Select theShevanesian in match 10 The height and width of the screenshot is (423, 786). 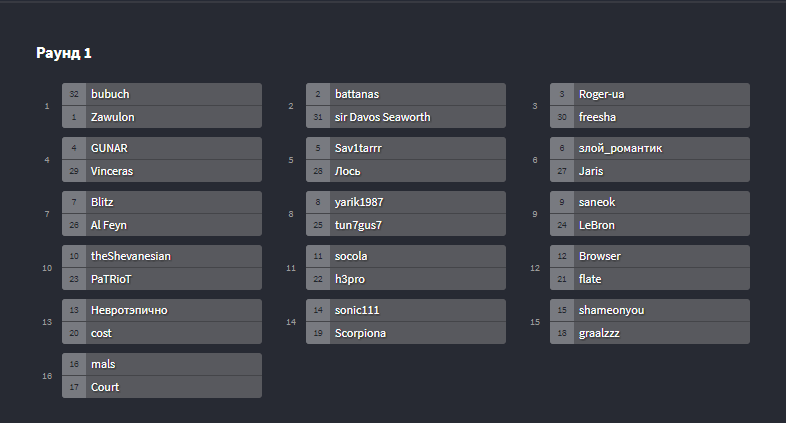click(162, 256)
